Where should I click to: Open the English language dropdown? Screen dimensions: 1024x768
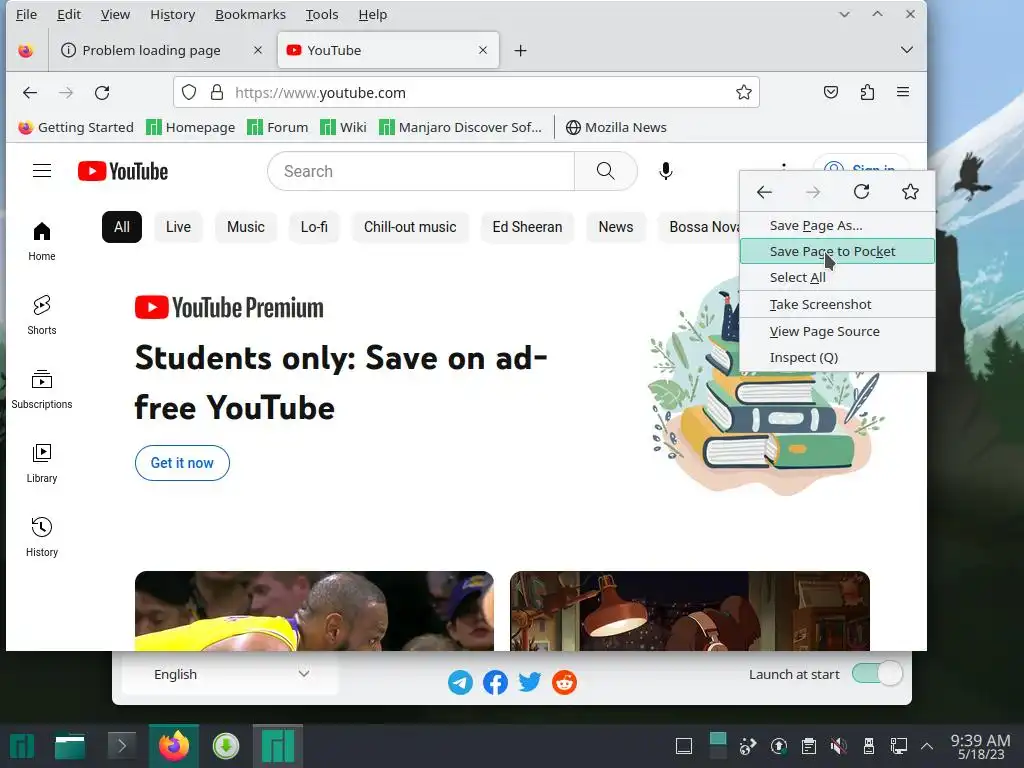click(230, 674)
